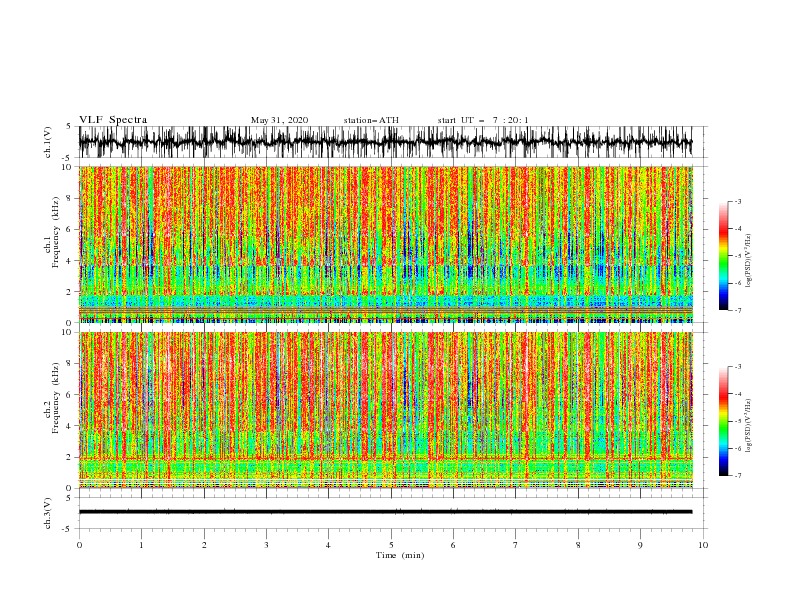Click the ch.3 flat voltage trace
This screenshot has height=612, width=792.
tap(385, 512)
